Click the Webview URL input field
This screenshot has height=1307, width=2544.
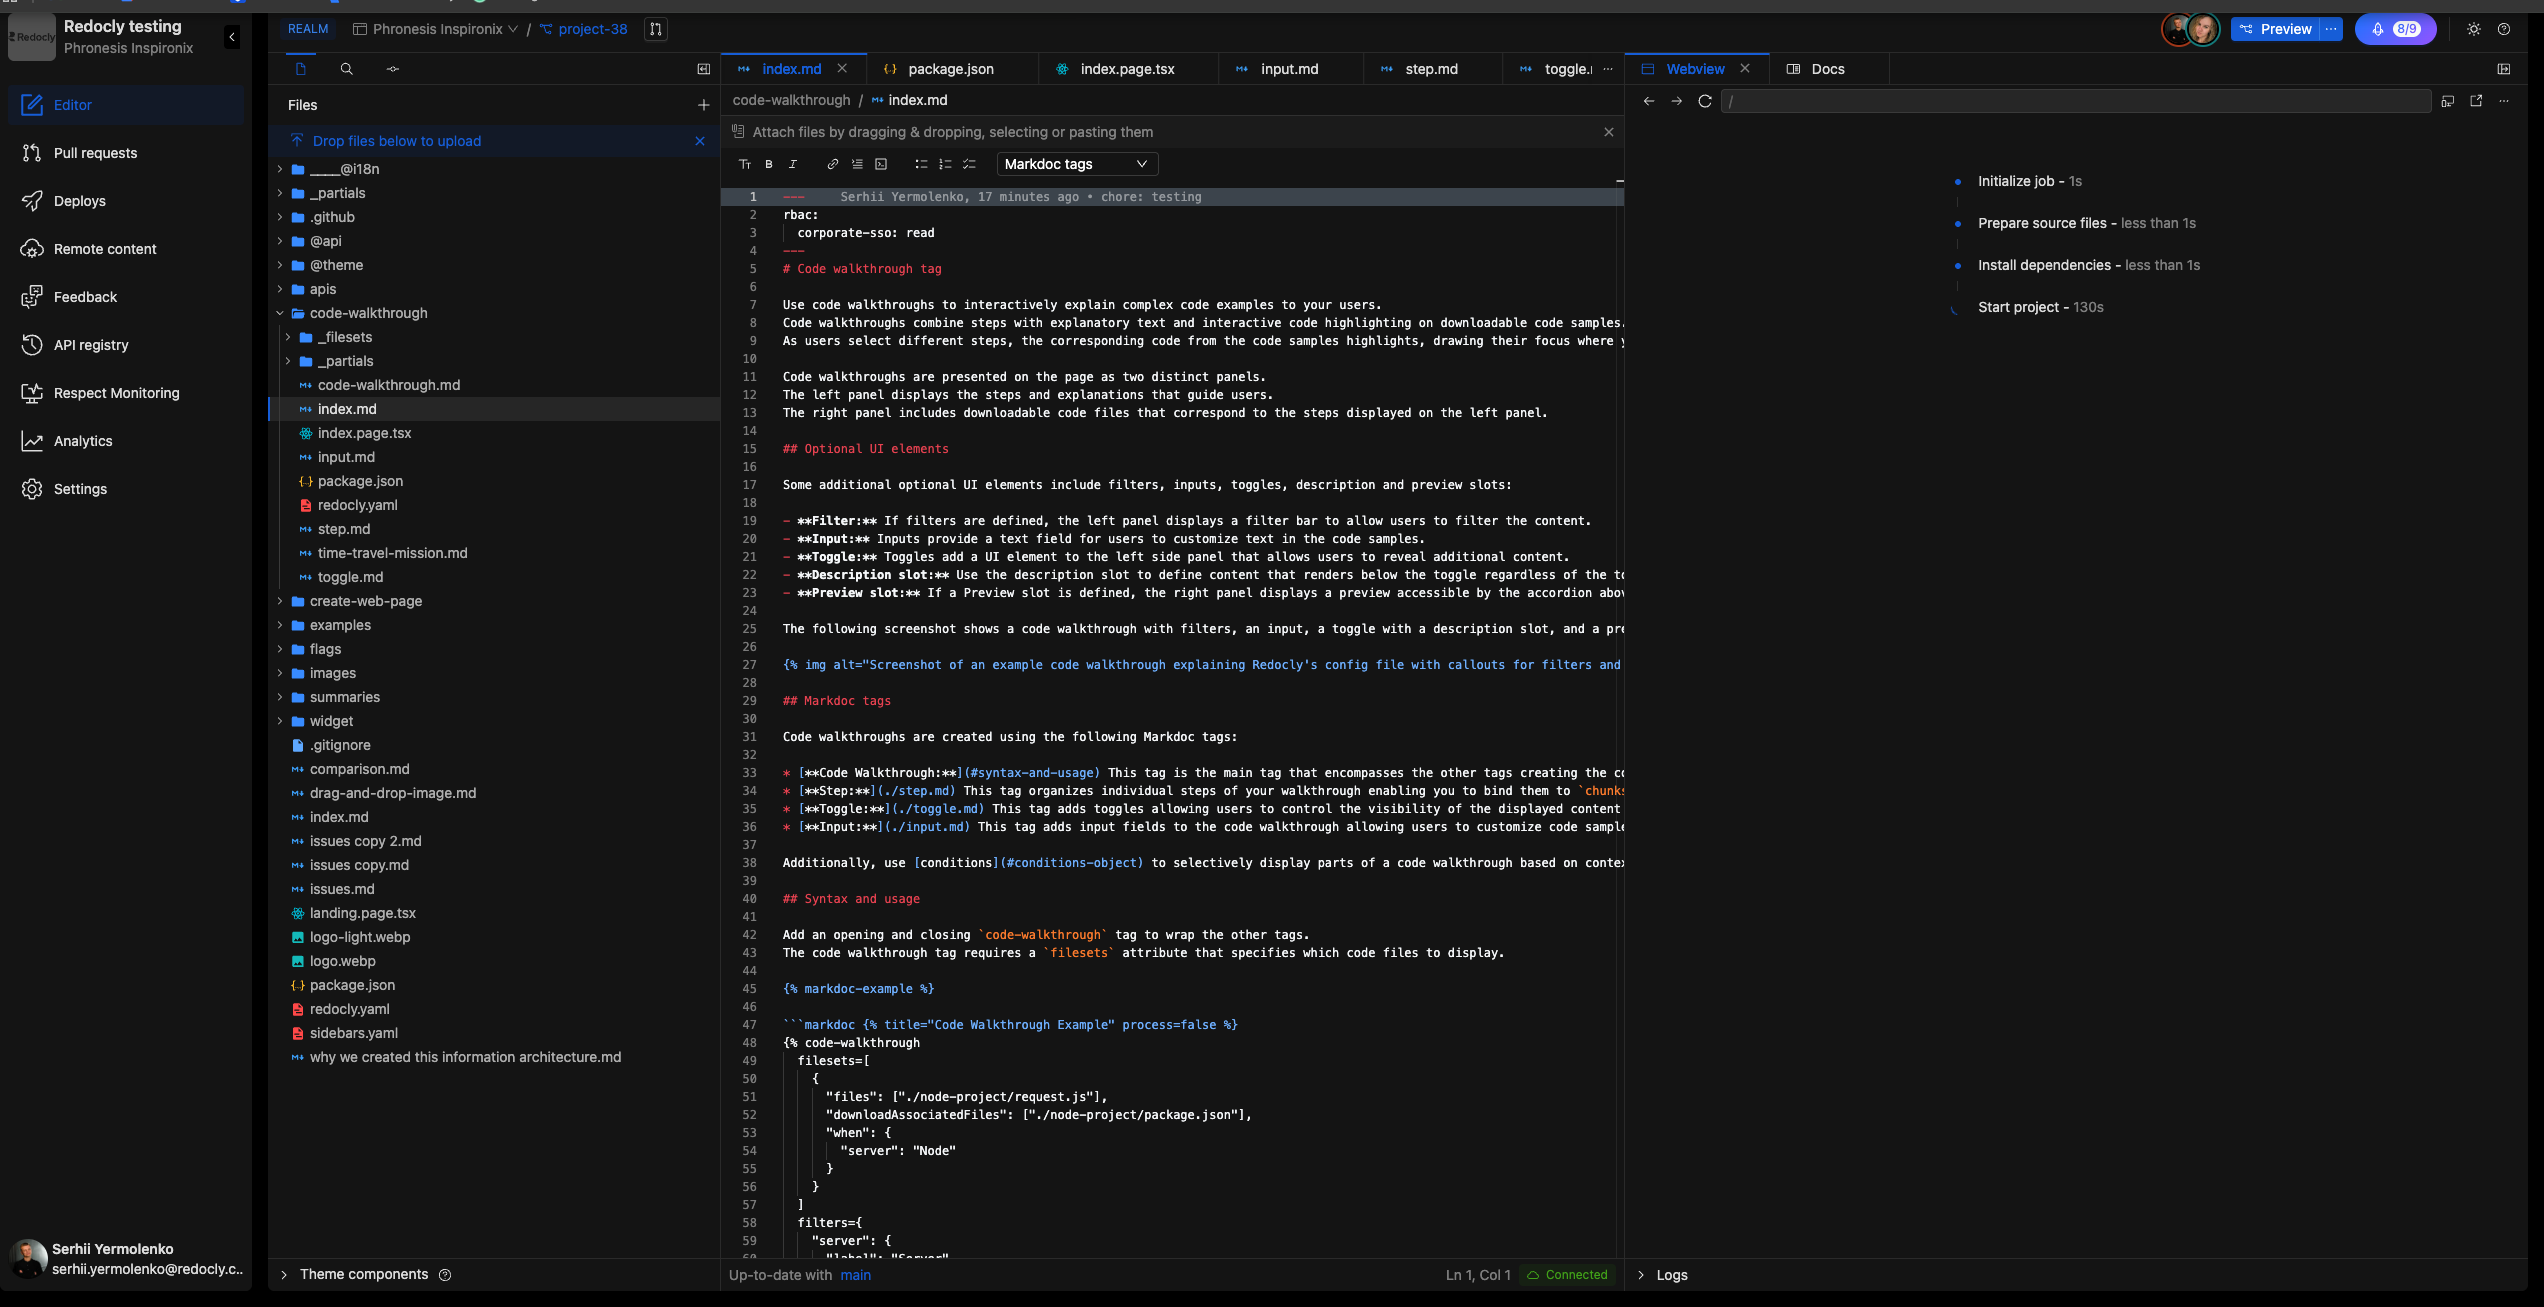tap(2076, 101)
